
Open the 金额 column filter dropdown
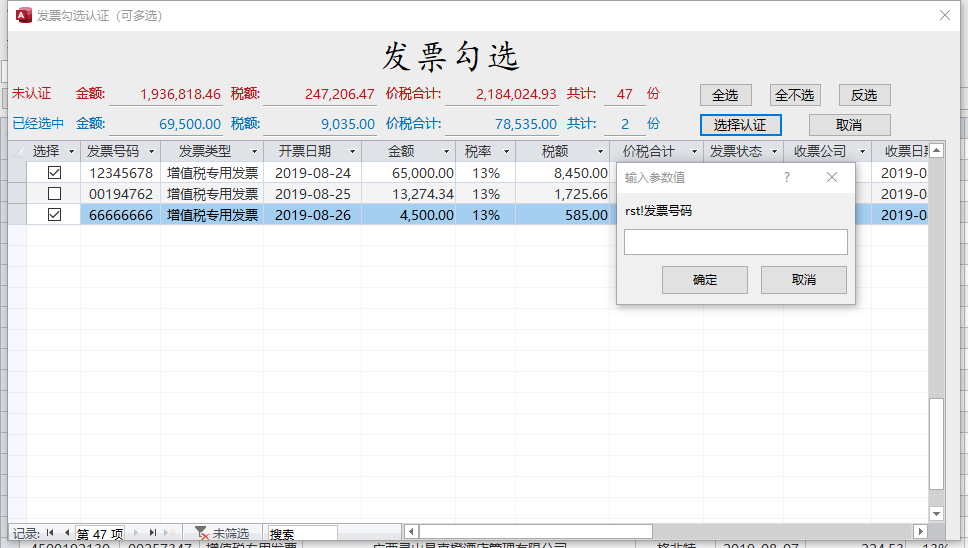[446, 151]
